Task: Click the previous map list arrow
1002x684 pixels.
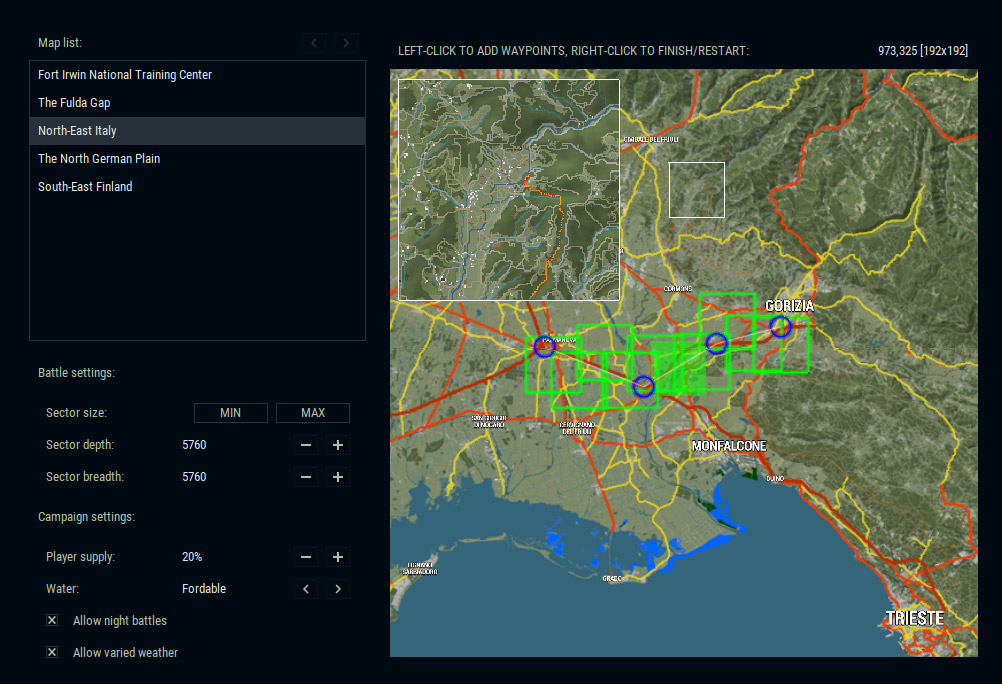Action: pos(314,43)
